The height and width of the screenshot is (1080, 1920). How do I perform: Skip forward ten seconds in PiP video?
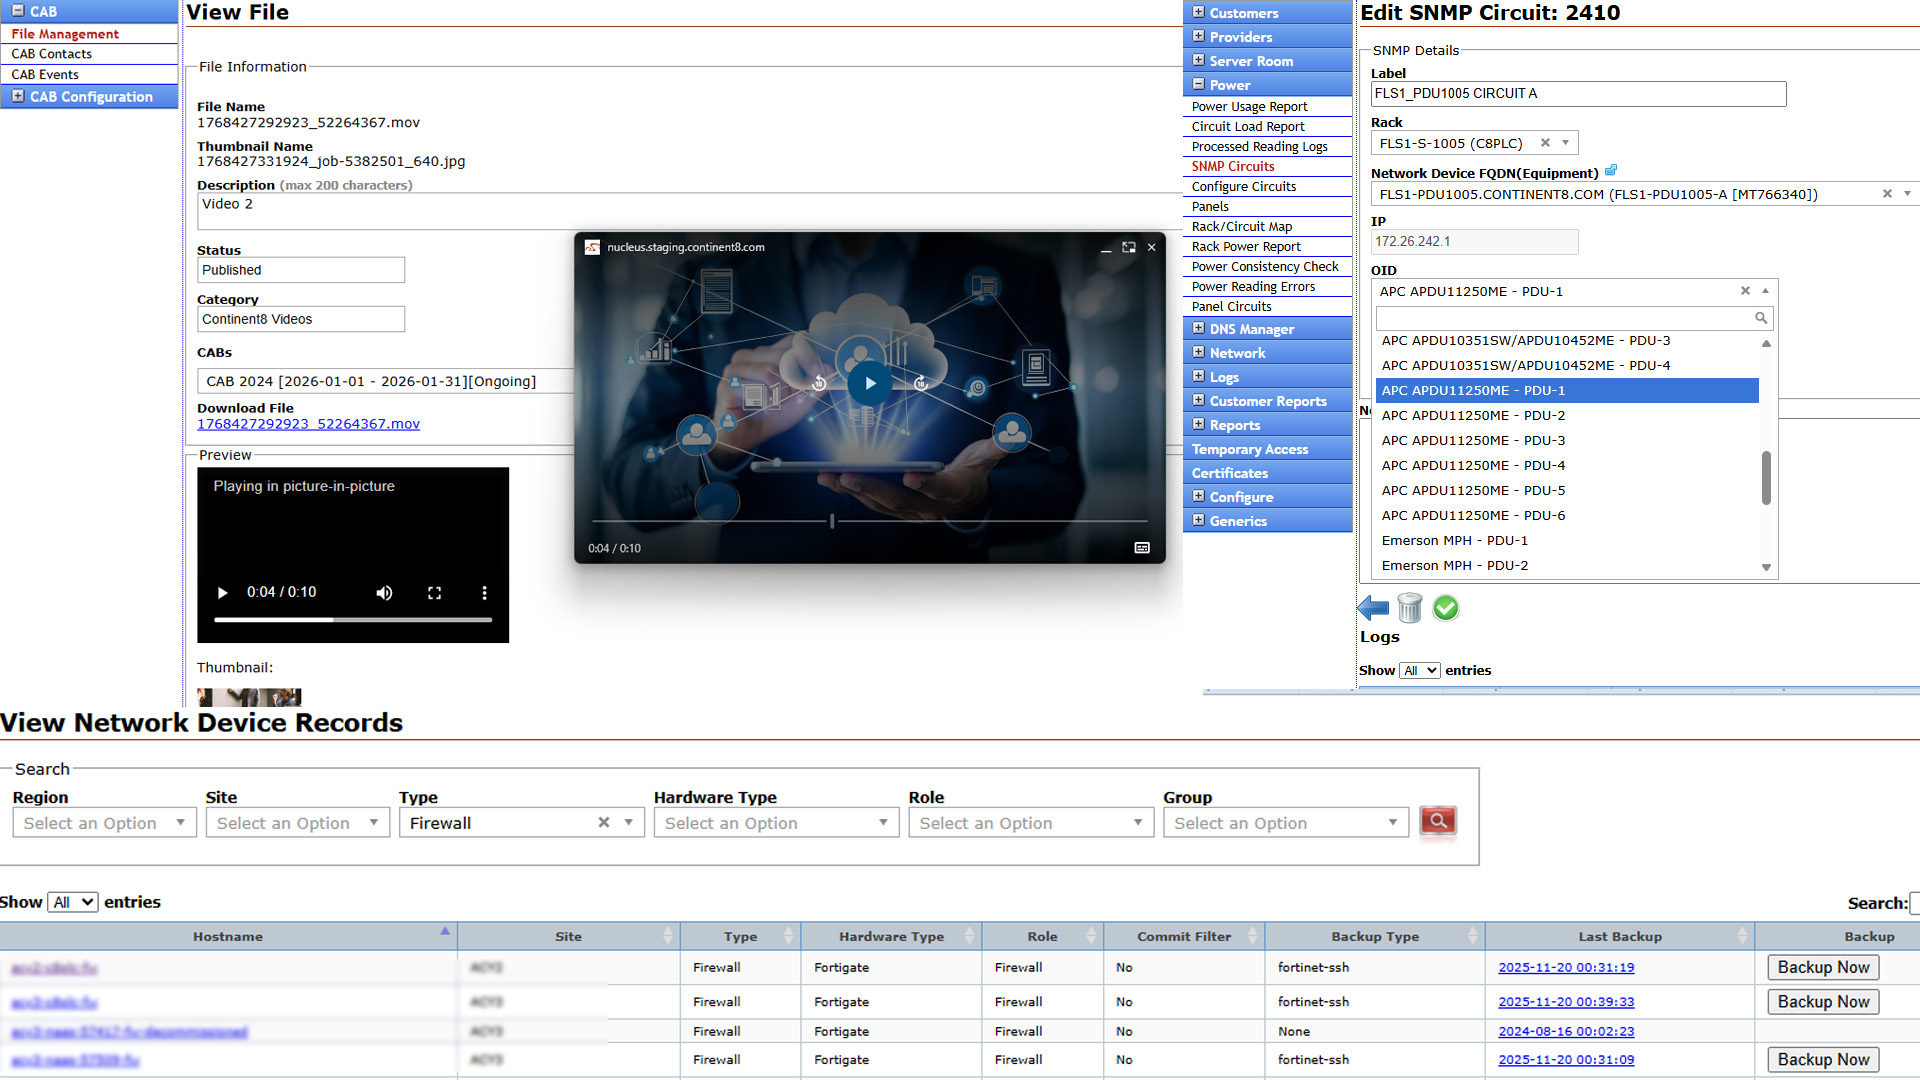coord(921,383)
